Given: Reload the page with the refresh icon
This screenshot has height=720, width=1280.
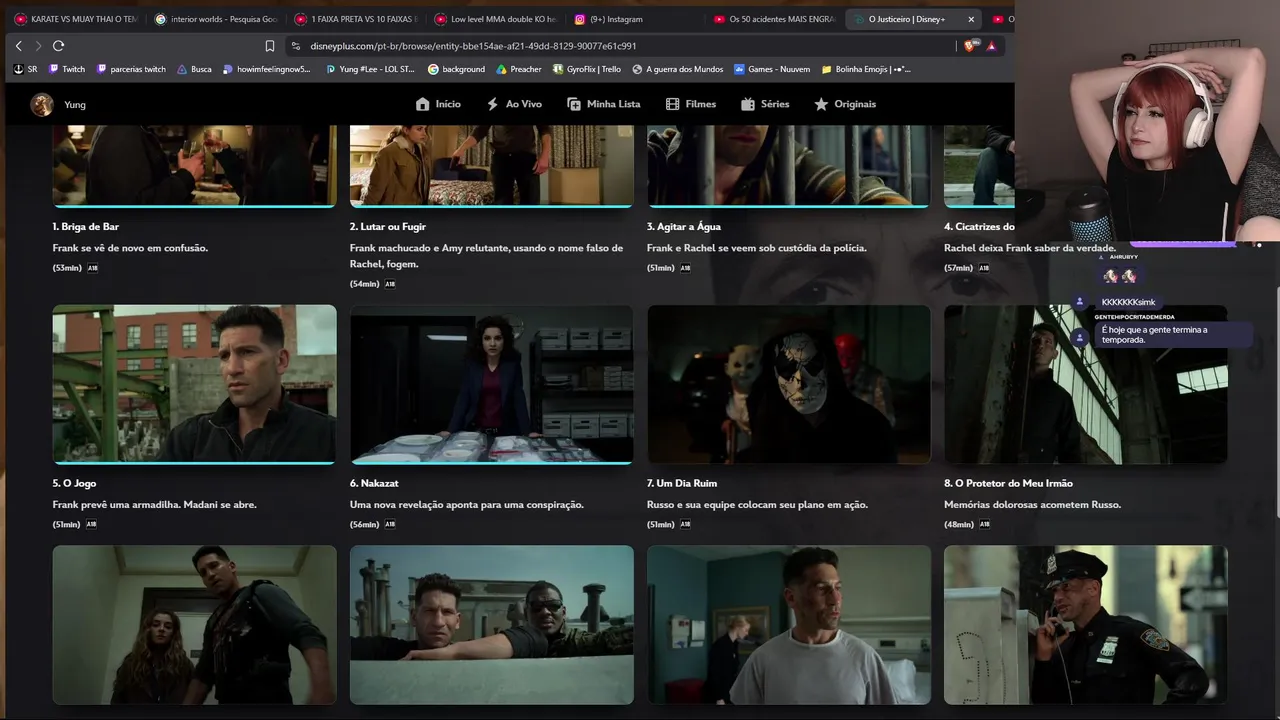Looking at the screenshot, I should click(x=58, y=46).
